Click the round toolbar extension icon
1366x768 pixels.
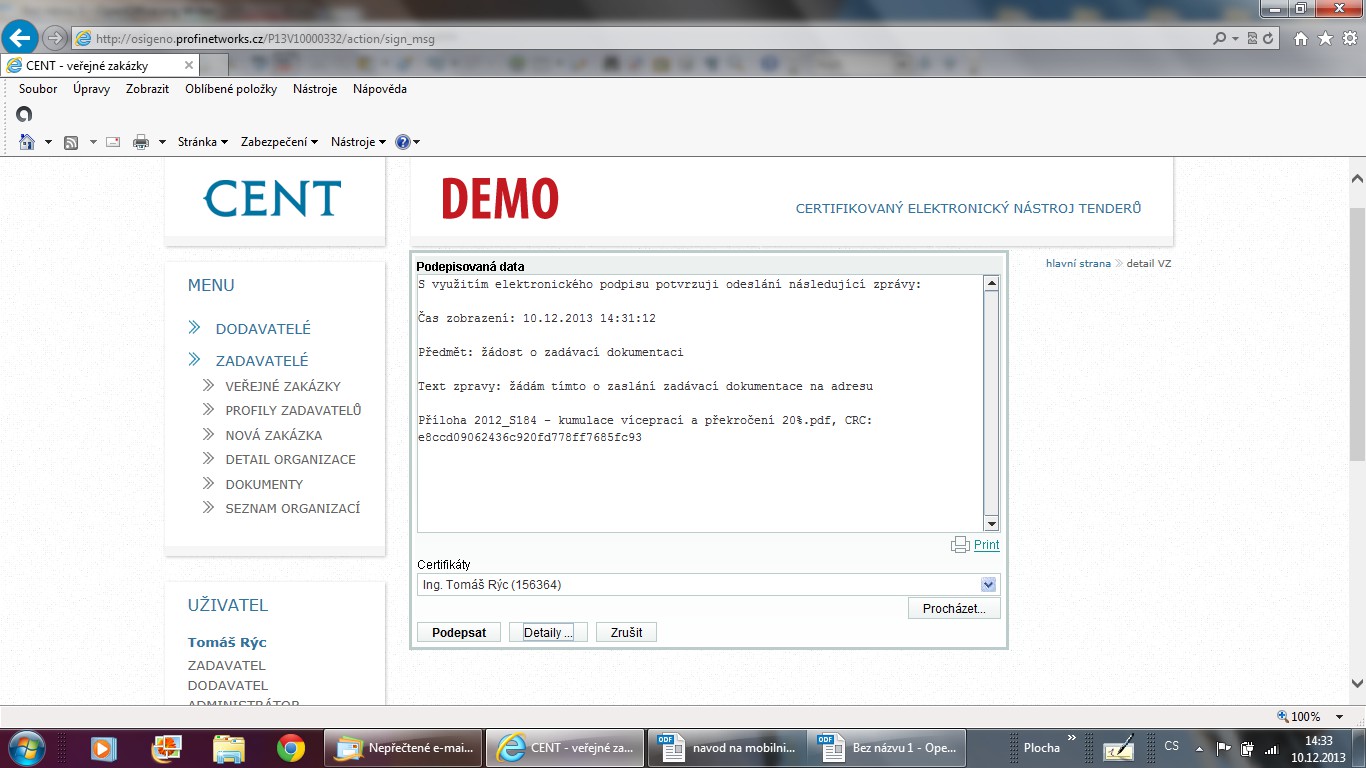click(26, 114)
